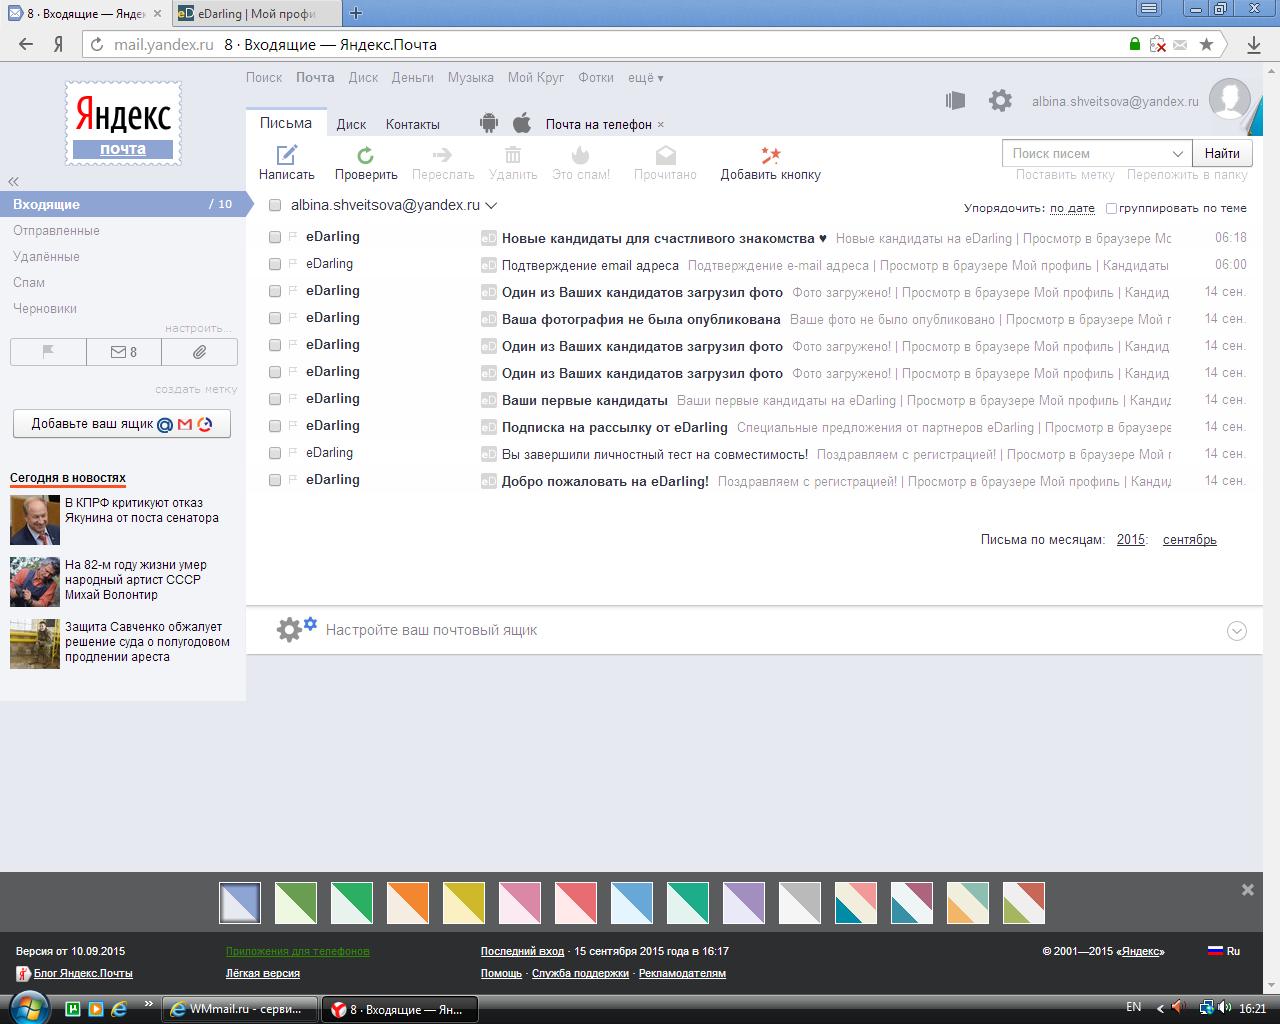This screenshot has width=1280, height=1024.
Task: Filter important mail with the flag icon
Action: (48, 352)
